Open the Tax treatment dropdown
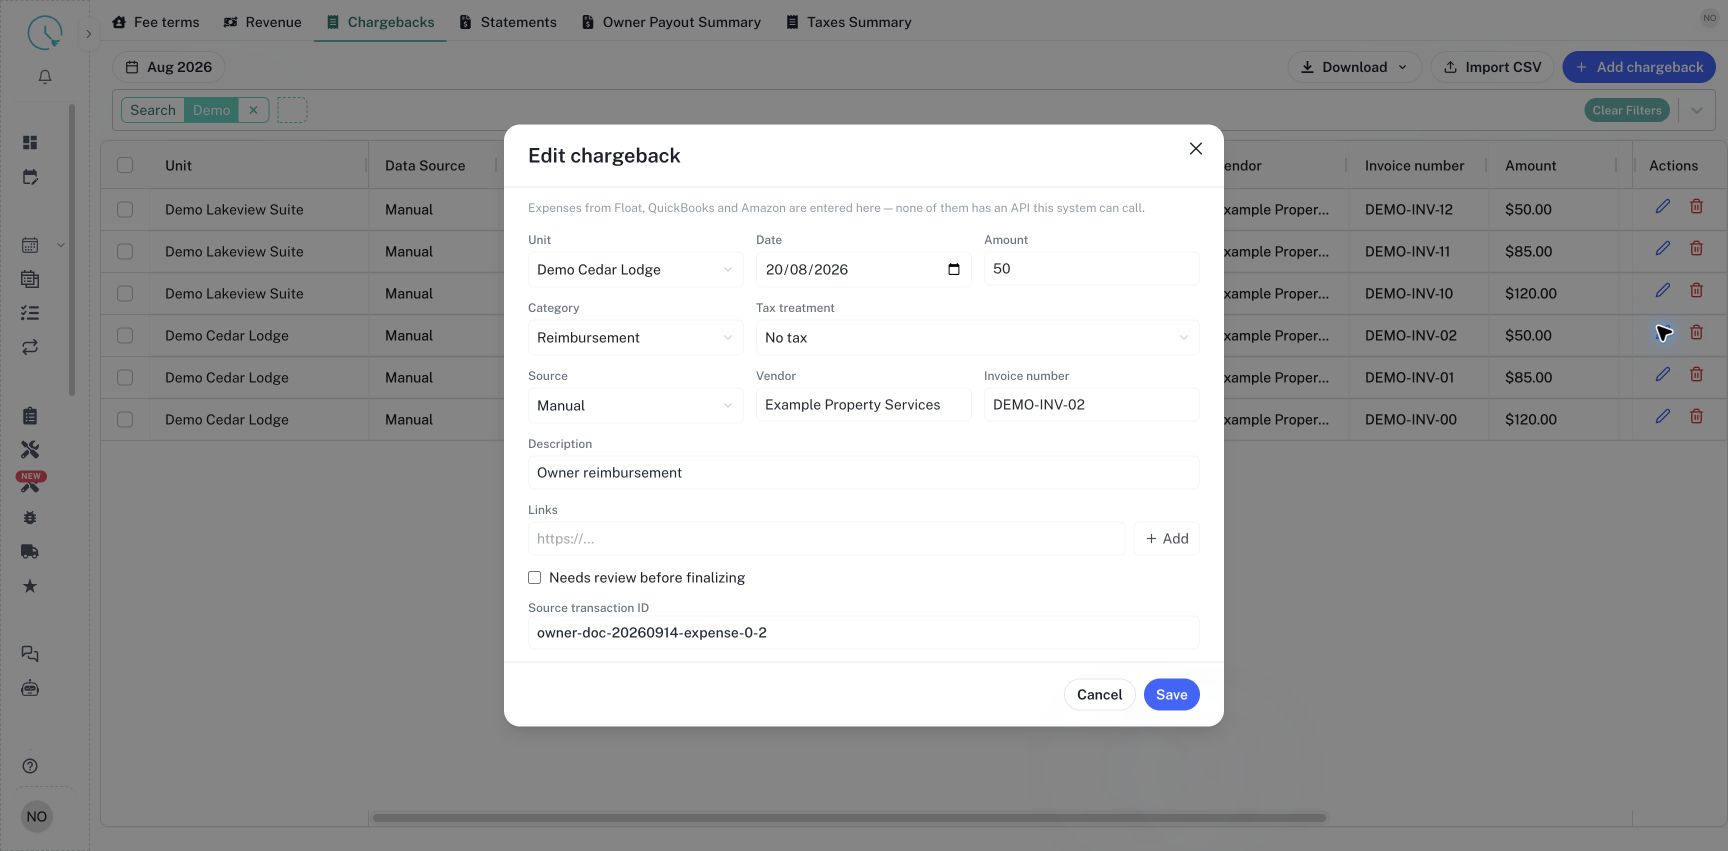 coord(977,337)
